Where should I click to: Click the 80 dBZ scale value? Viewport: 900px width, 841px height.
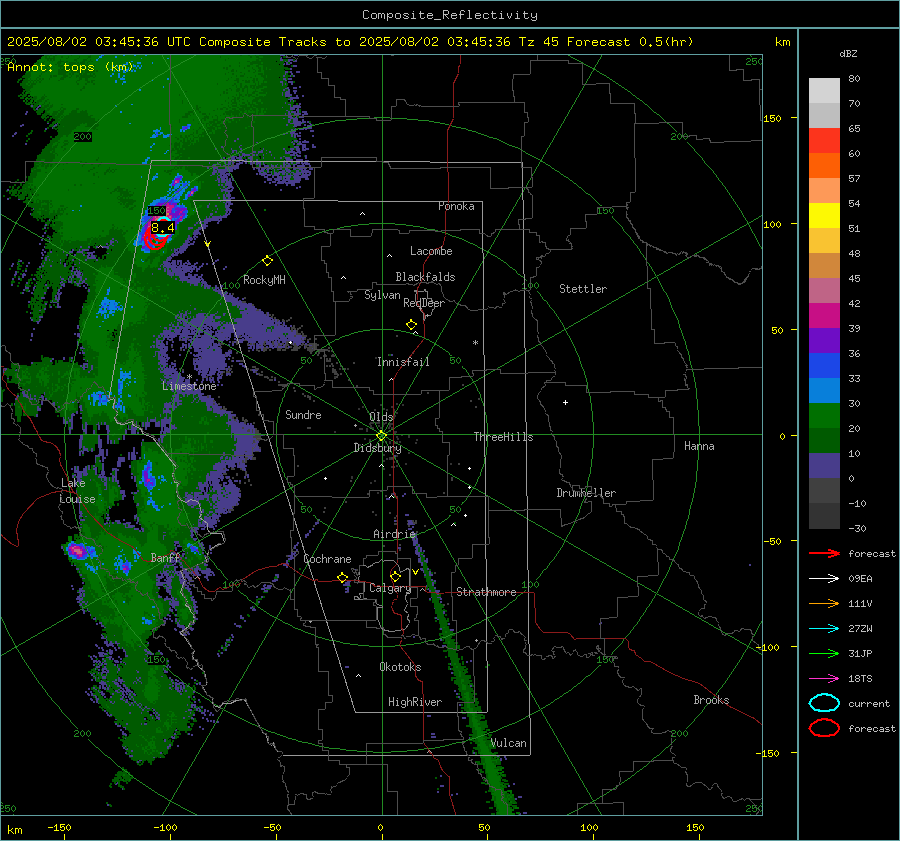coord(854,79)
